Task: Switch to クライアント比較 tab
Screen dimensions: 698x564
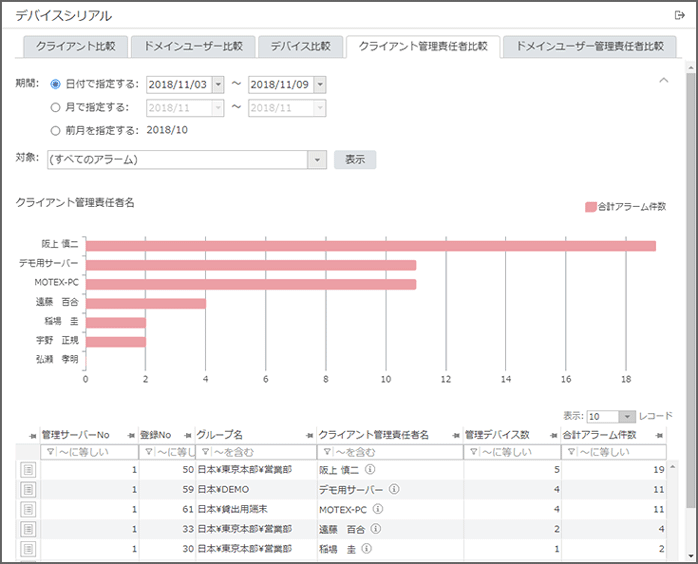Action: [x=76, y=46]
